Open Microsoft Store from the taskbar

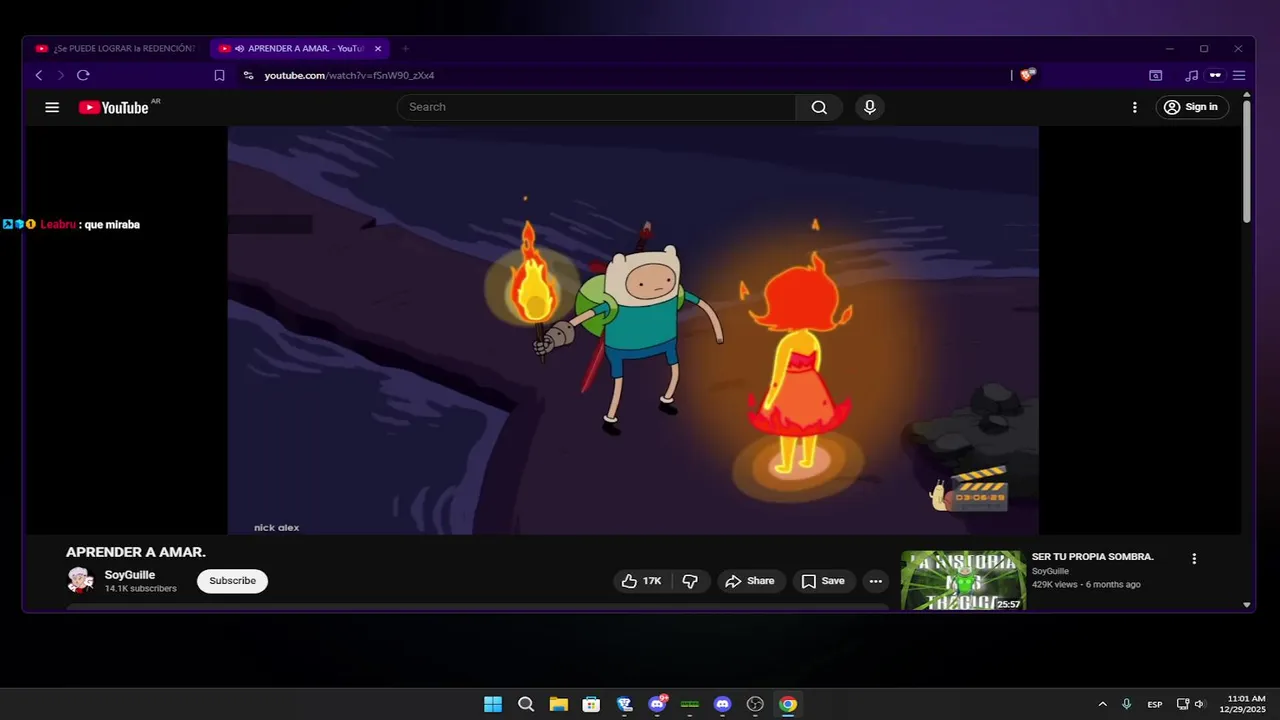(x=591, y=704)
